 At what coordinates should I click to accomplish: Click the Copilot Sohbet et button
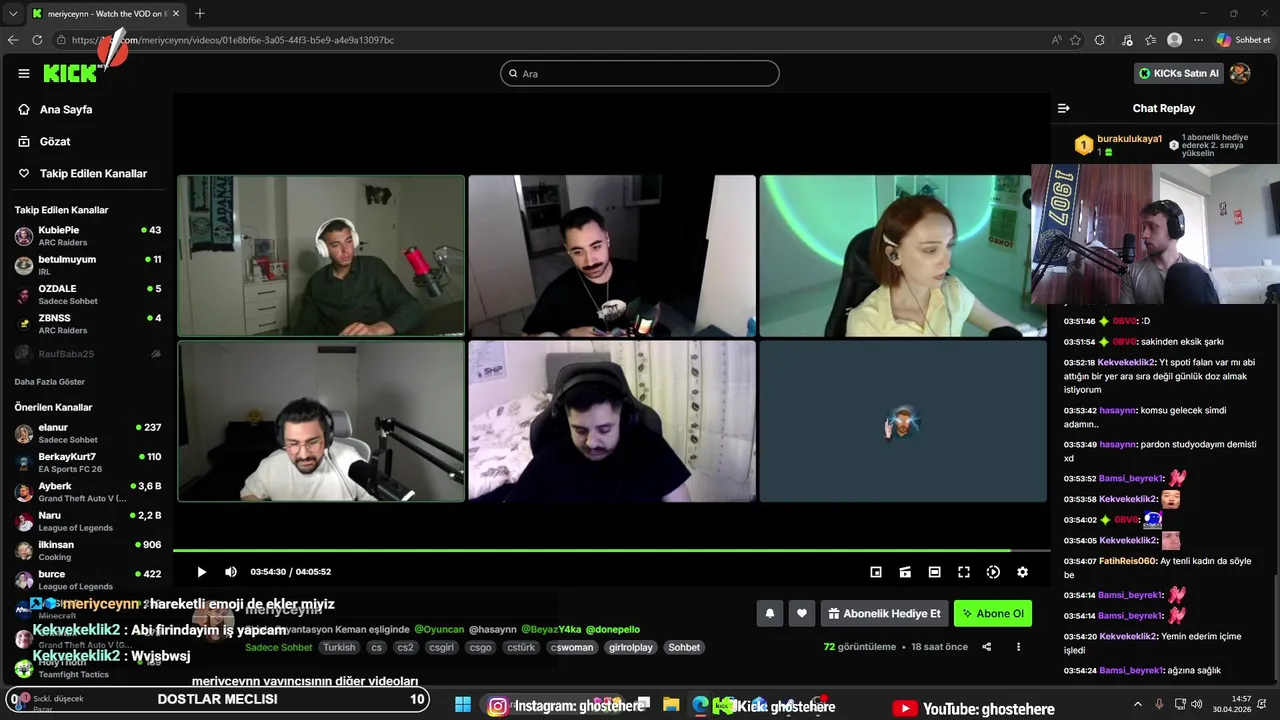(x=1243, y=40)
